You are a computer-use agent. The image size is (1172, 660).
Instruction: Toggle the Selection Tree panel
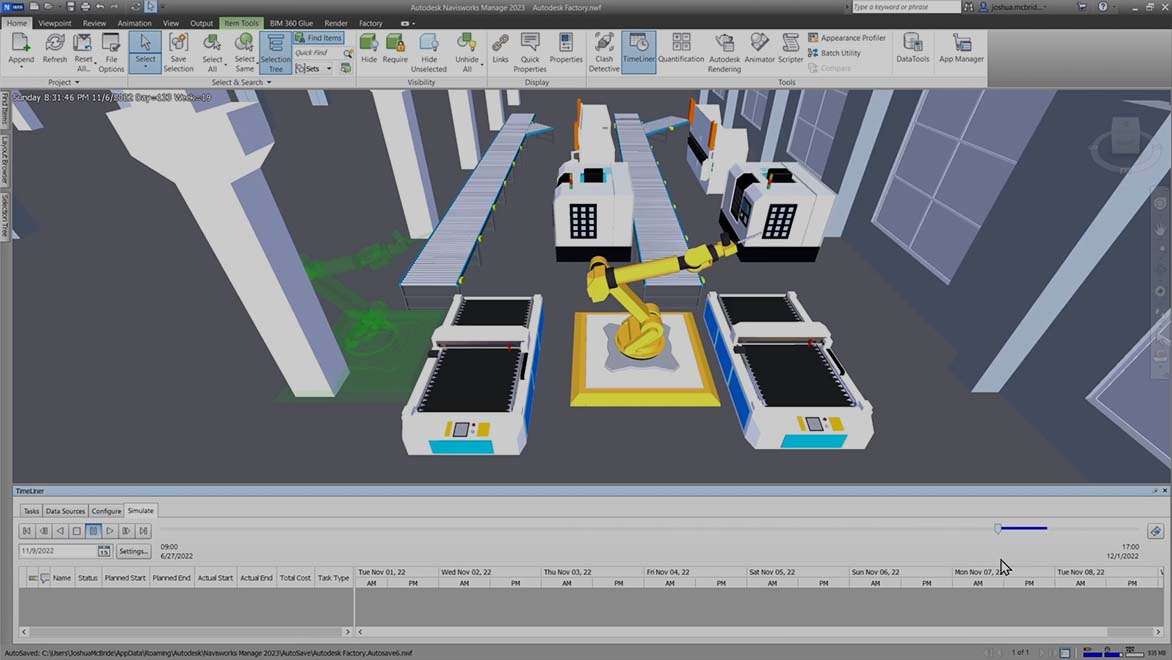coord(275,52)
